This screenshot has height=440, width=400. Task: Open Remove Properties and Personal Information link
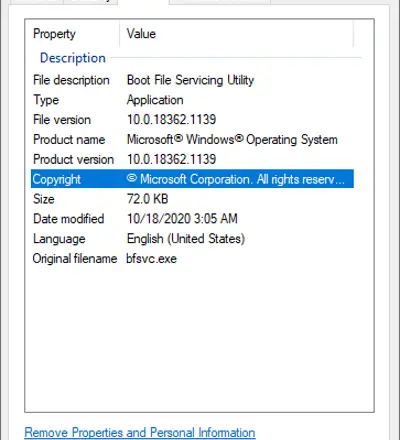pyautogui.click(x=140, y=432)
